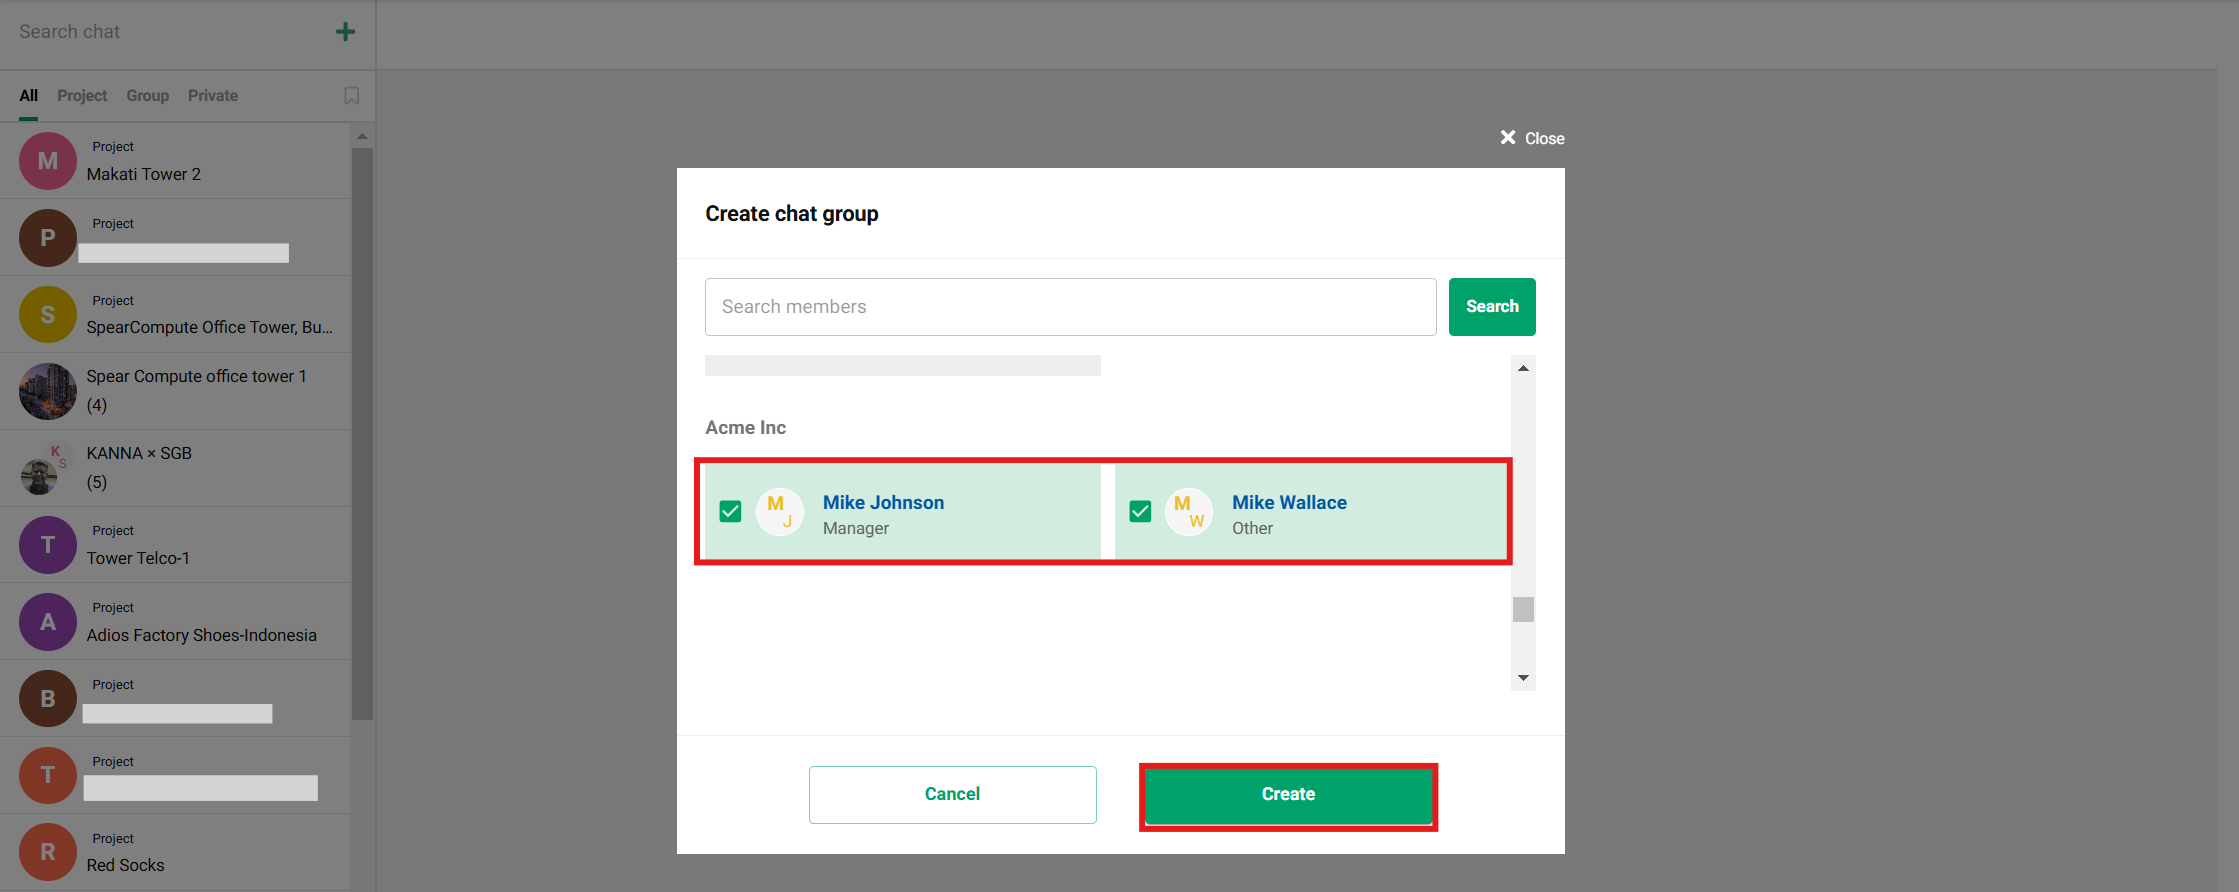Click the Makati Tower 2 avatar icon

tap(47, 161)
